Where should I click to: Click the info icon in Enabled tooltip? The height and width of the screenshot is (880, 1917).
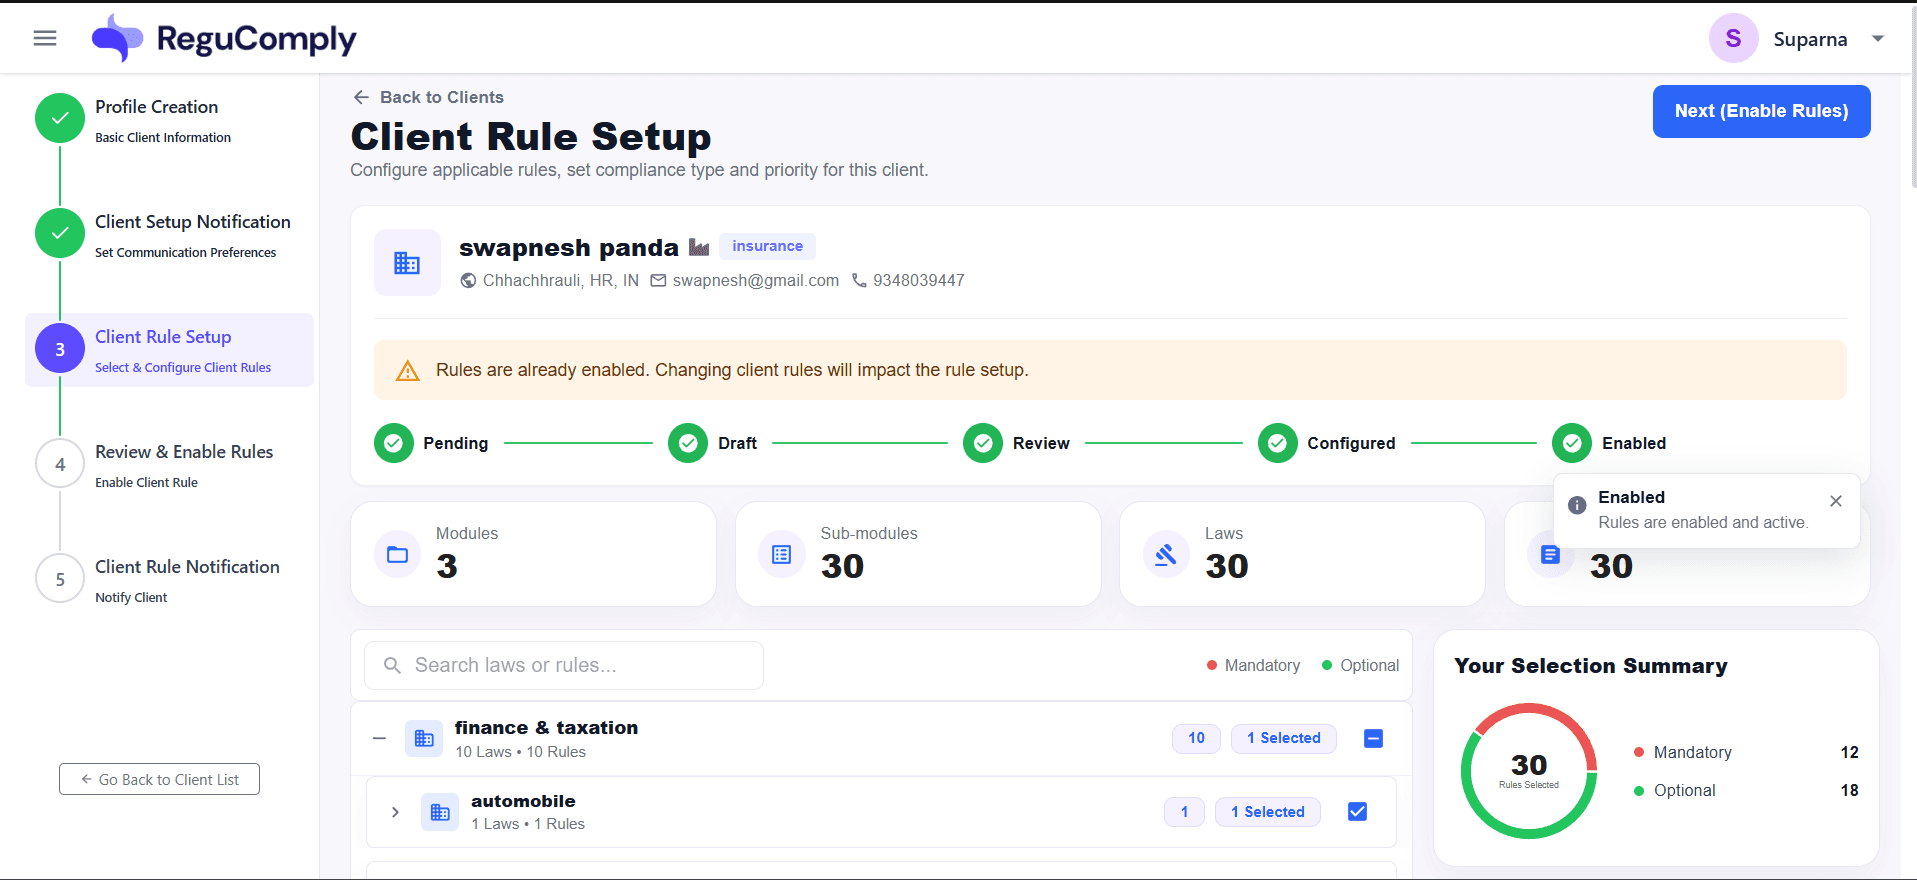pyautogui.click(x=1577, y=505)
